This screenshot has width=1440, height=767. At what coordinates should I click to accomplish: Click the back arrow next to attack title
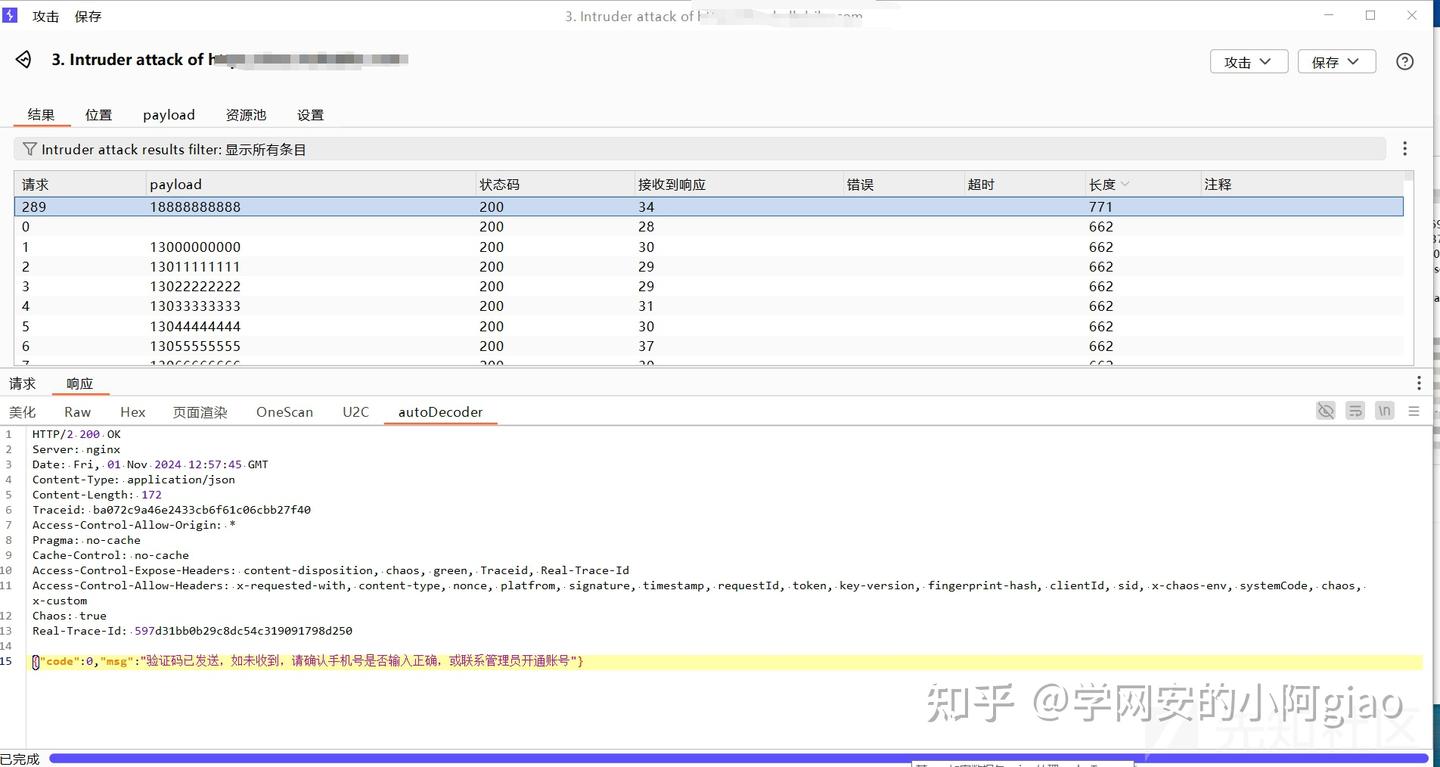pyautogui.click(x=22, y=59)
